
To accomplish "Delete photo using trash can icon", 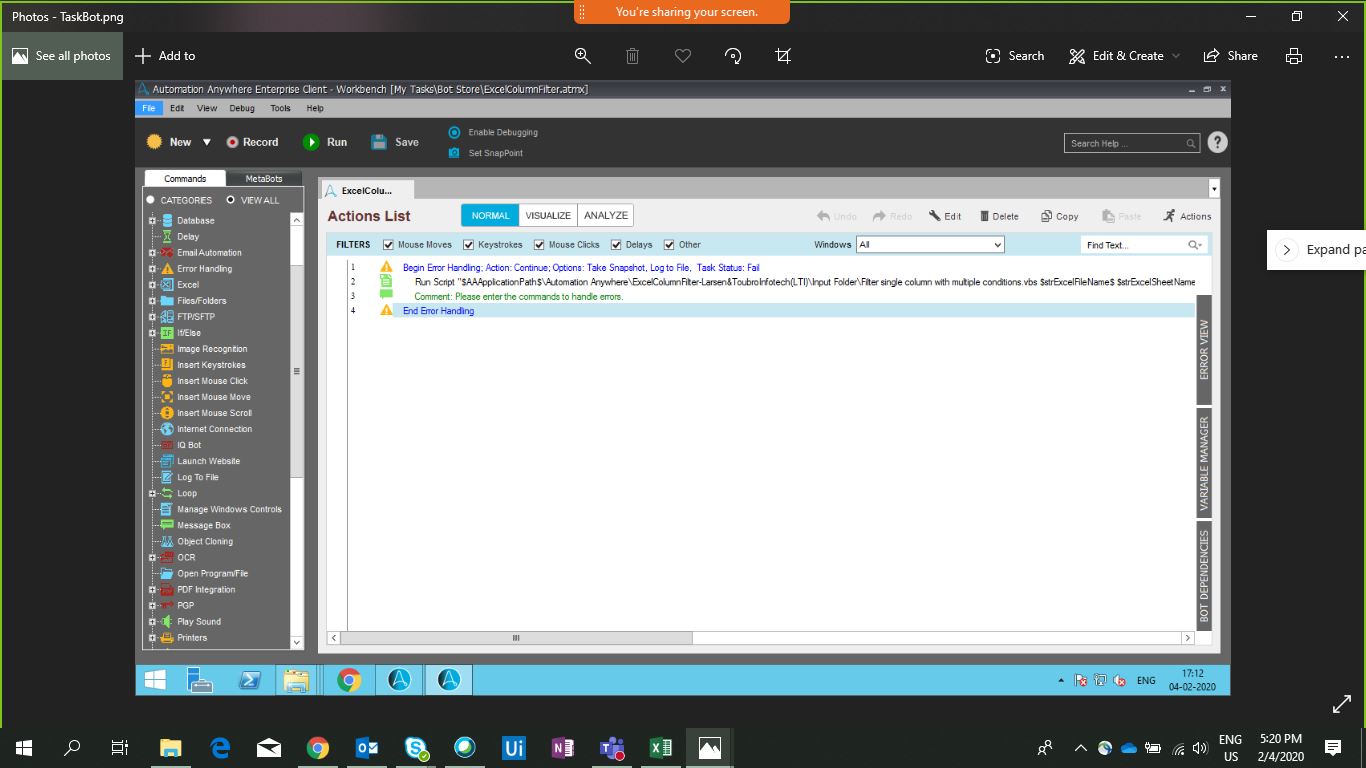I will [x=632, y=56].
